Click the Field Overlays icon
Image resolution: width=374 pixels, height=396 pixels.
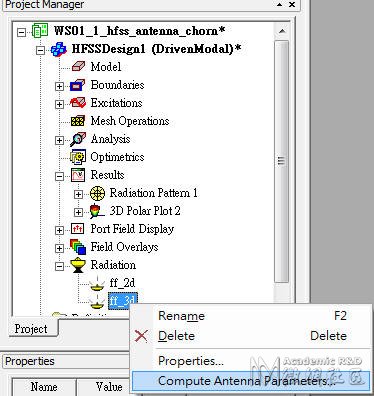tap(78, 247)
